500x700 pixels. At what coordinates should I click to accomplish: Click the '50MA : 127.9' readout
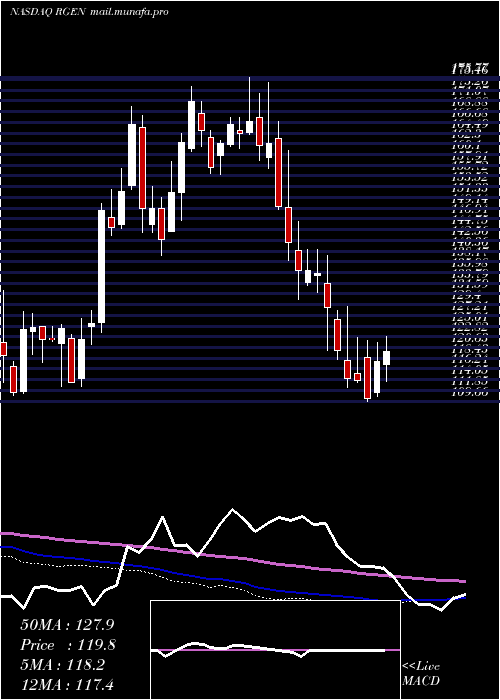click(x=68, y=624)
